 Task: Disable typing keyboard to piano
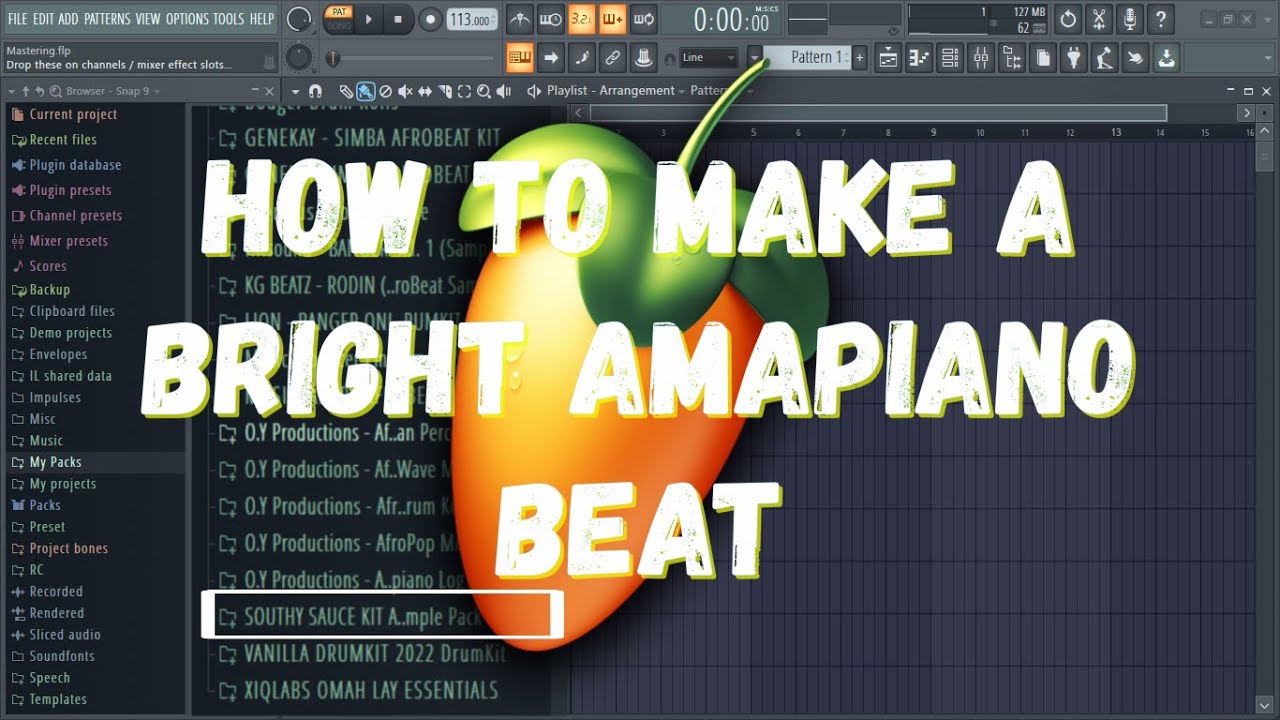pos(520,57)
